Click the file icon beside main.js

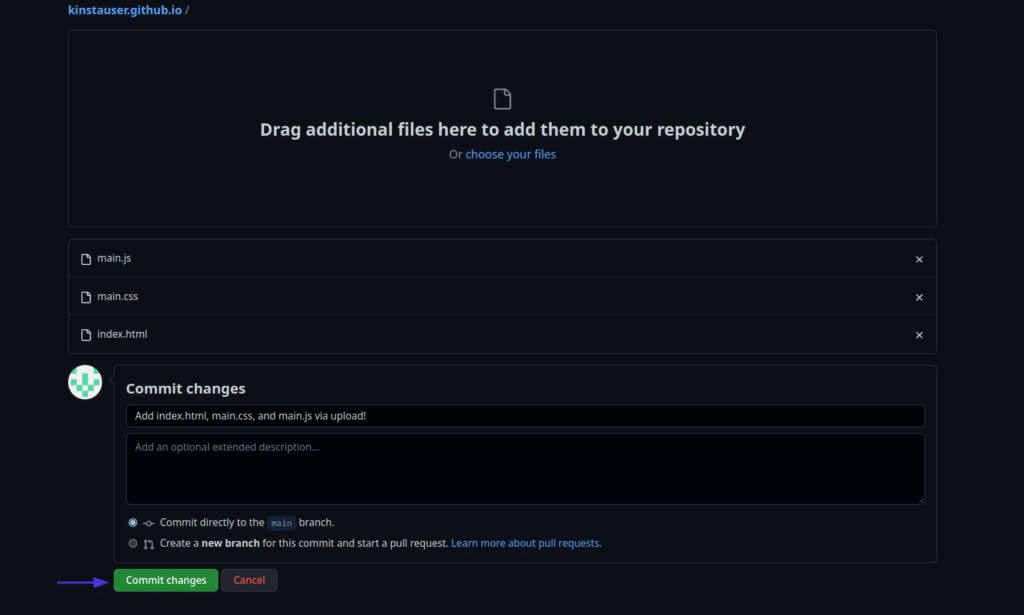(x=86, y=259)
